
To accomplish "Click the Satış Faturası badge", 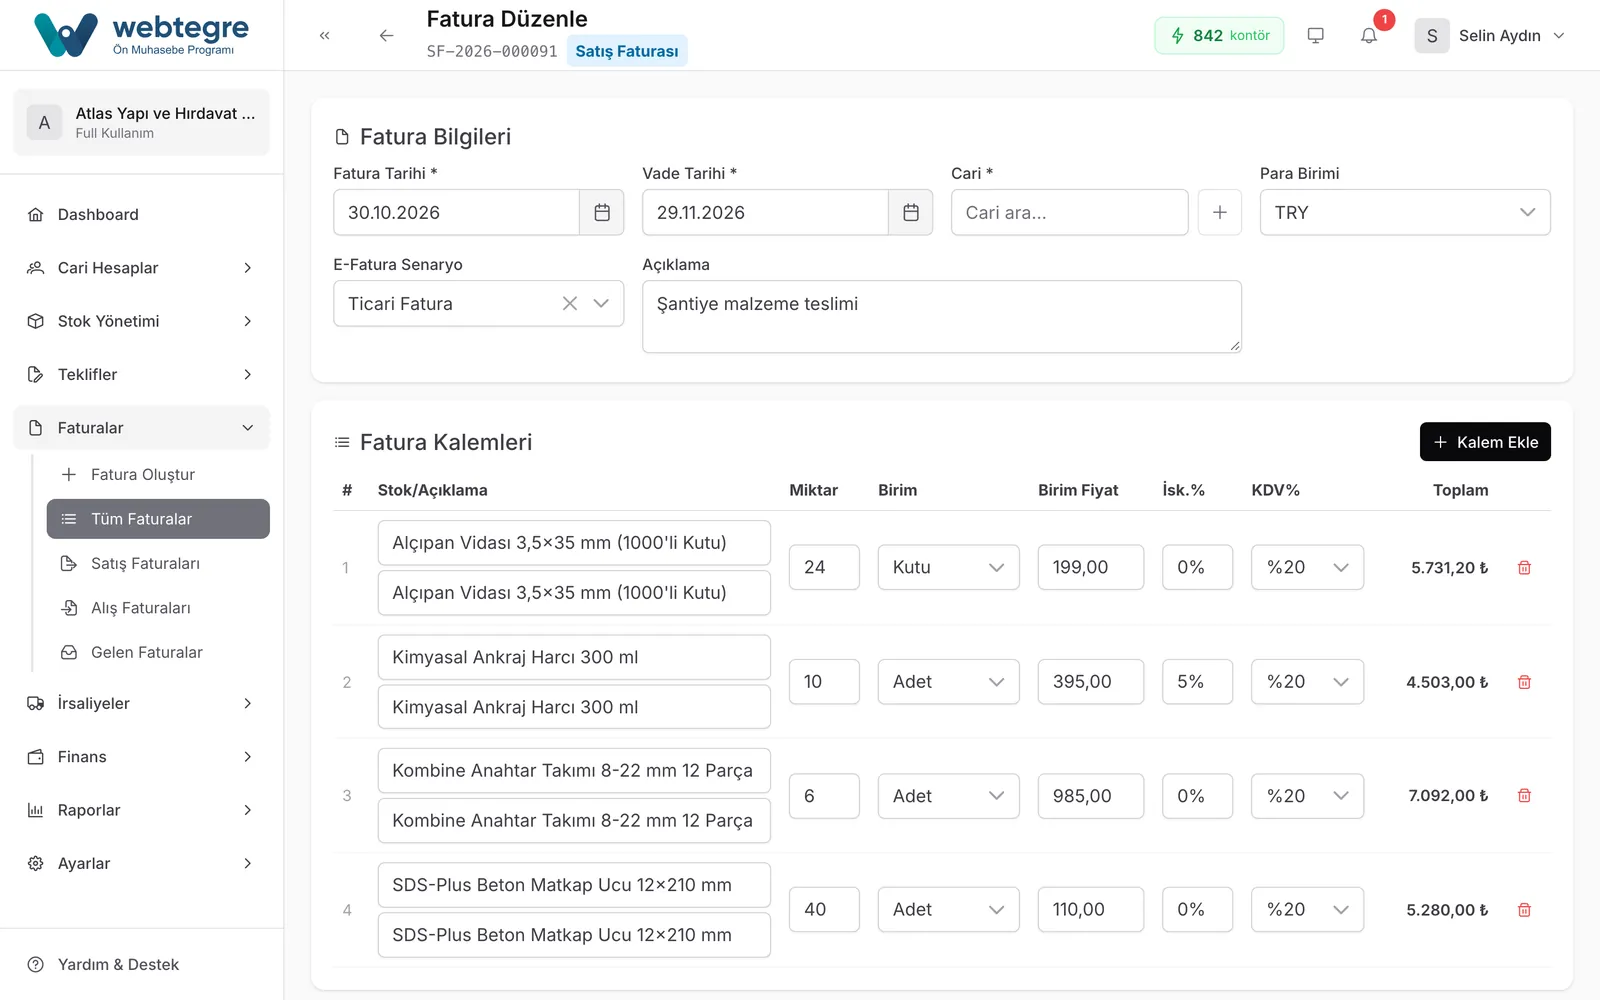I will [627, 51].
